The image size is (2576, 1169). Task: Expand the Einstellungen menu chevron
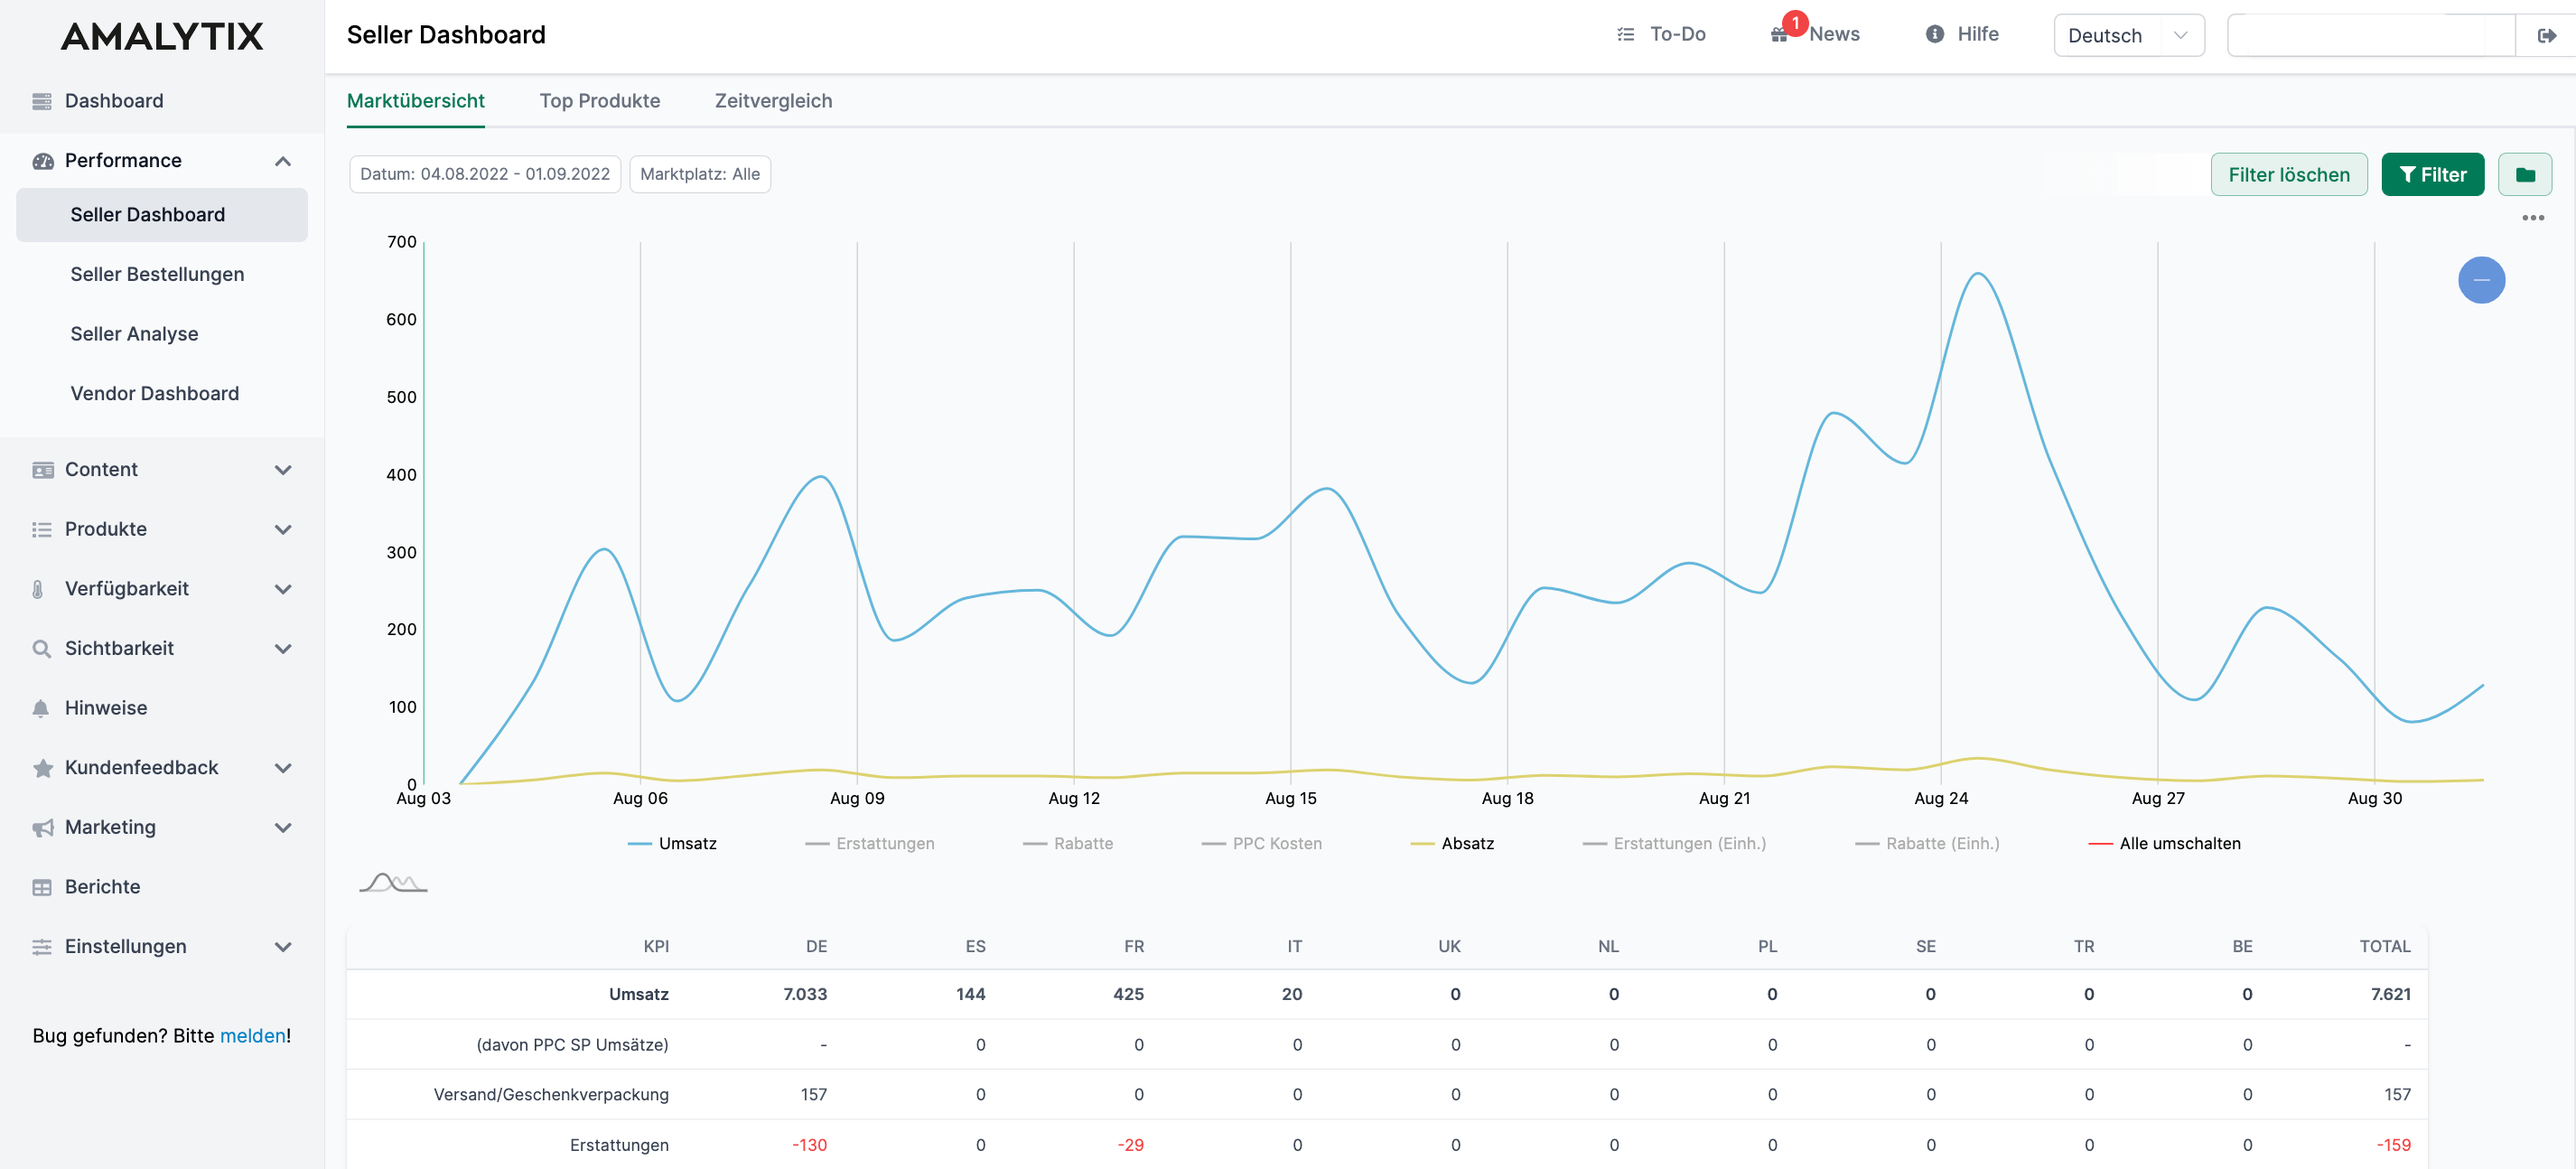tap(283, 947)
